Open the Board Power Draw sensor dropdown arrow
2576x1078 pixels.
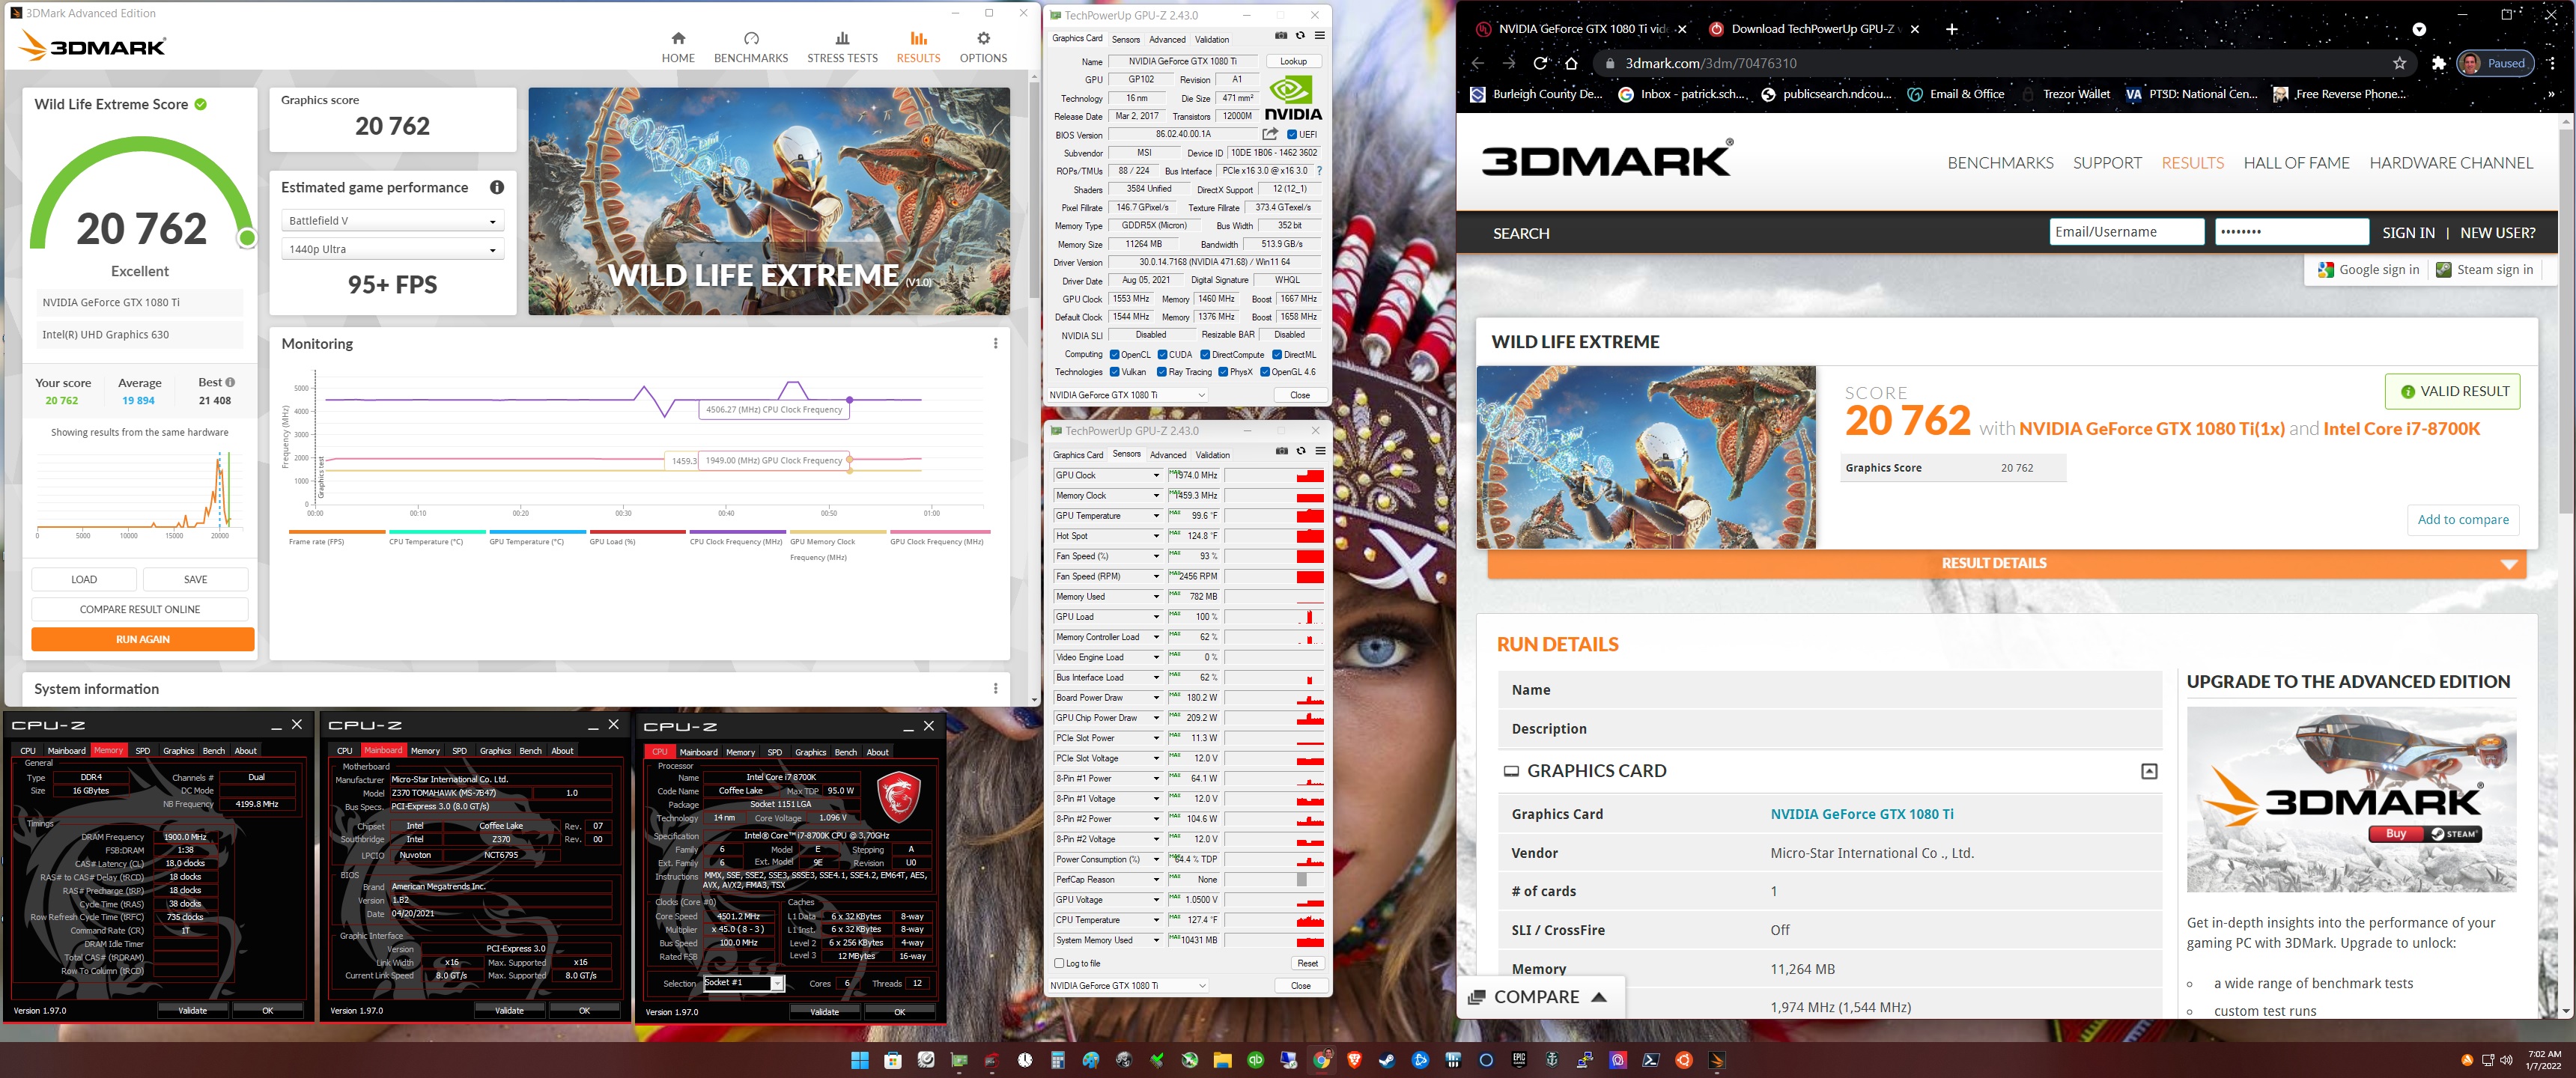(x=1156, y=698)
